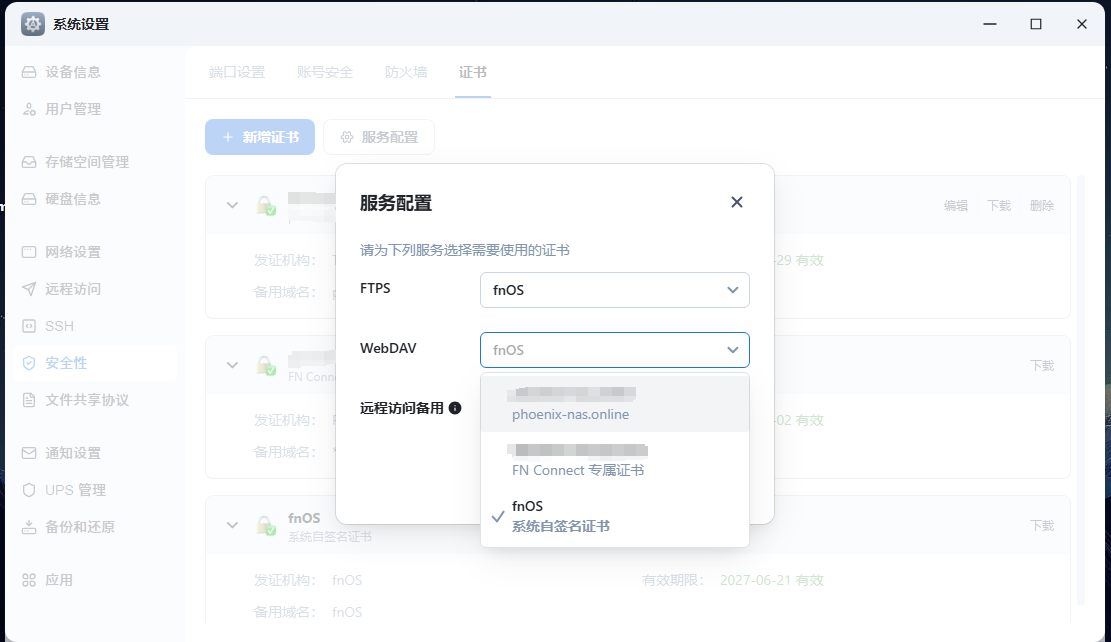Close the 服务配置 dialog
Screen dimensions: 1111x642
[737, 202]
